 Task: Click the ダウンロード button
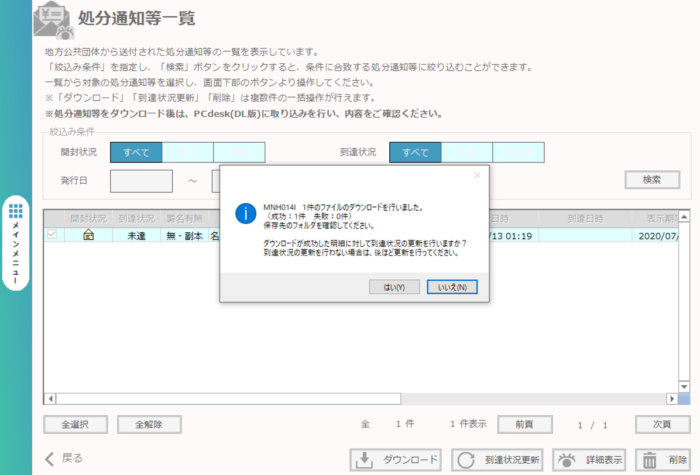click(x=396, y=460)
